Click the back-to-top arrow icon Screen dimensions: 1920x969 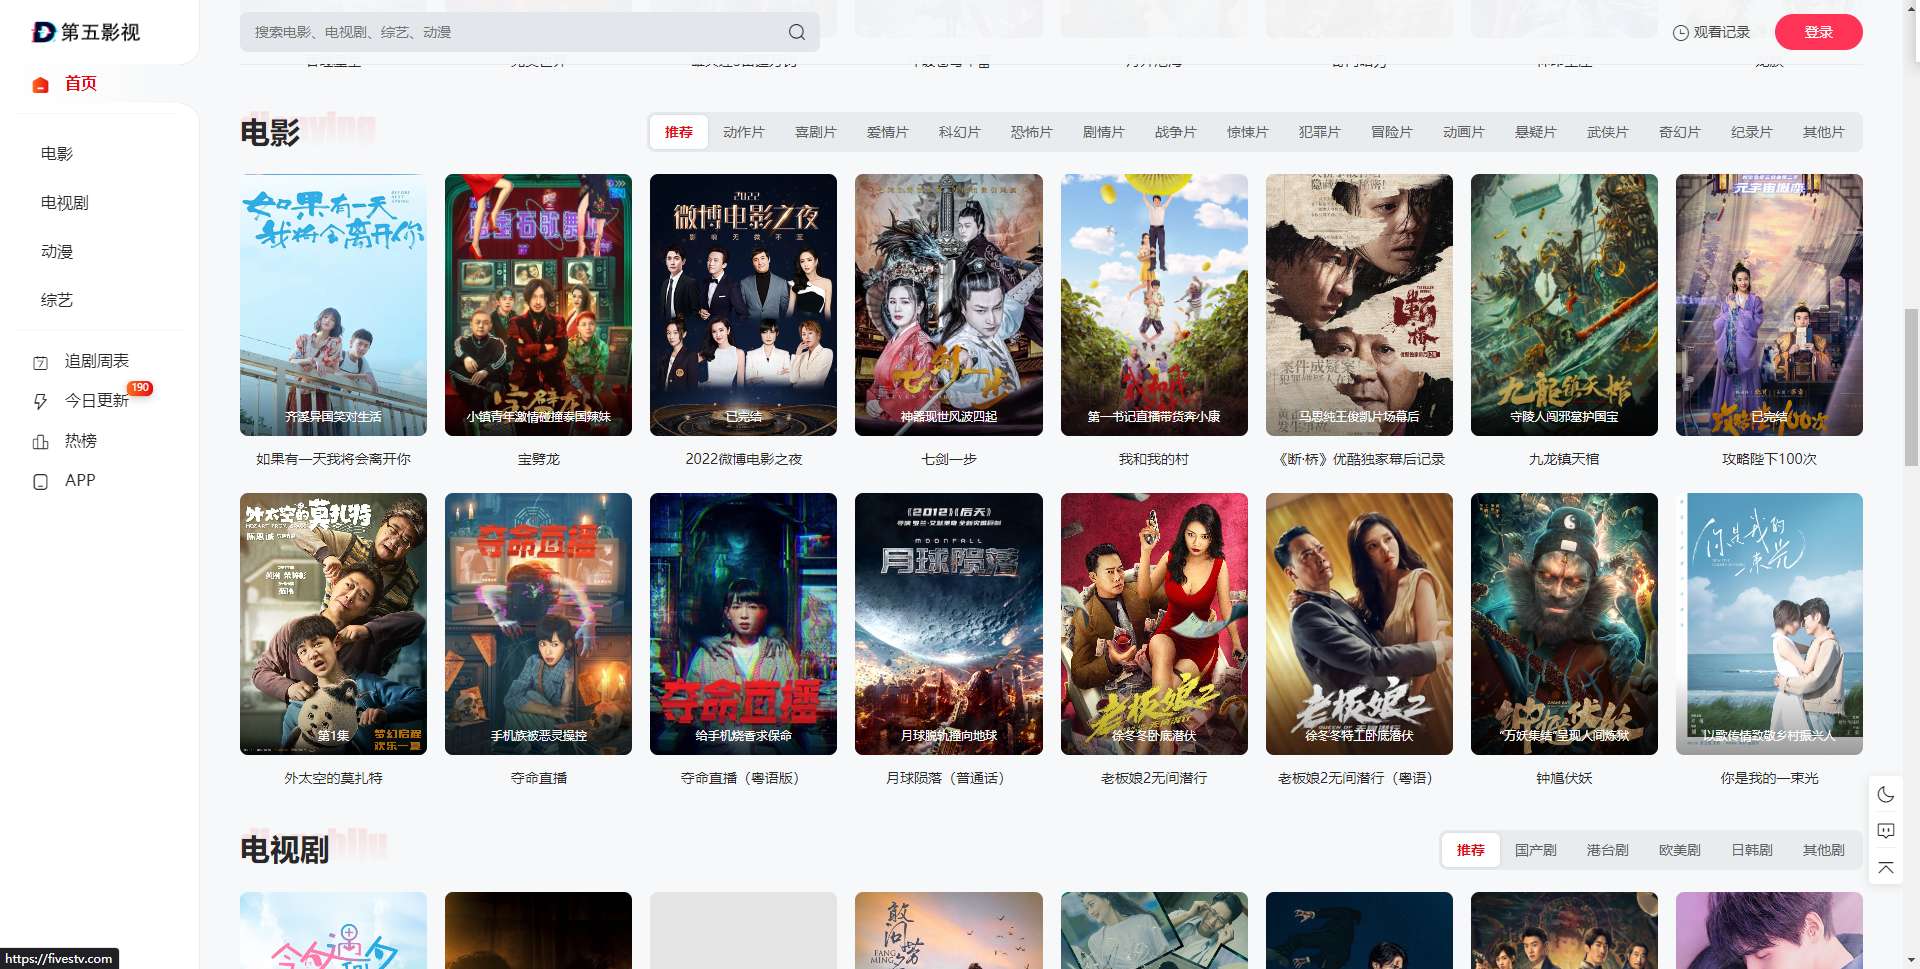point(1885,868)
